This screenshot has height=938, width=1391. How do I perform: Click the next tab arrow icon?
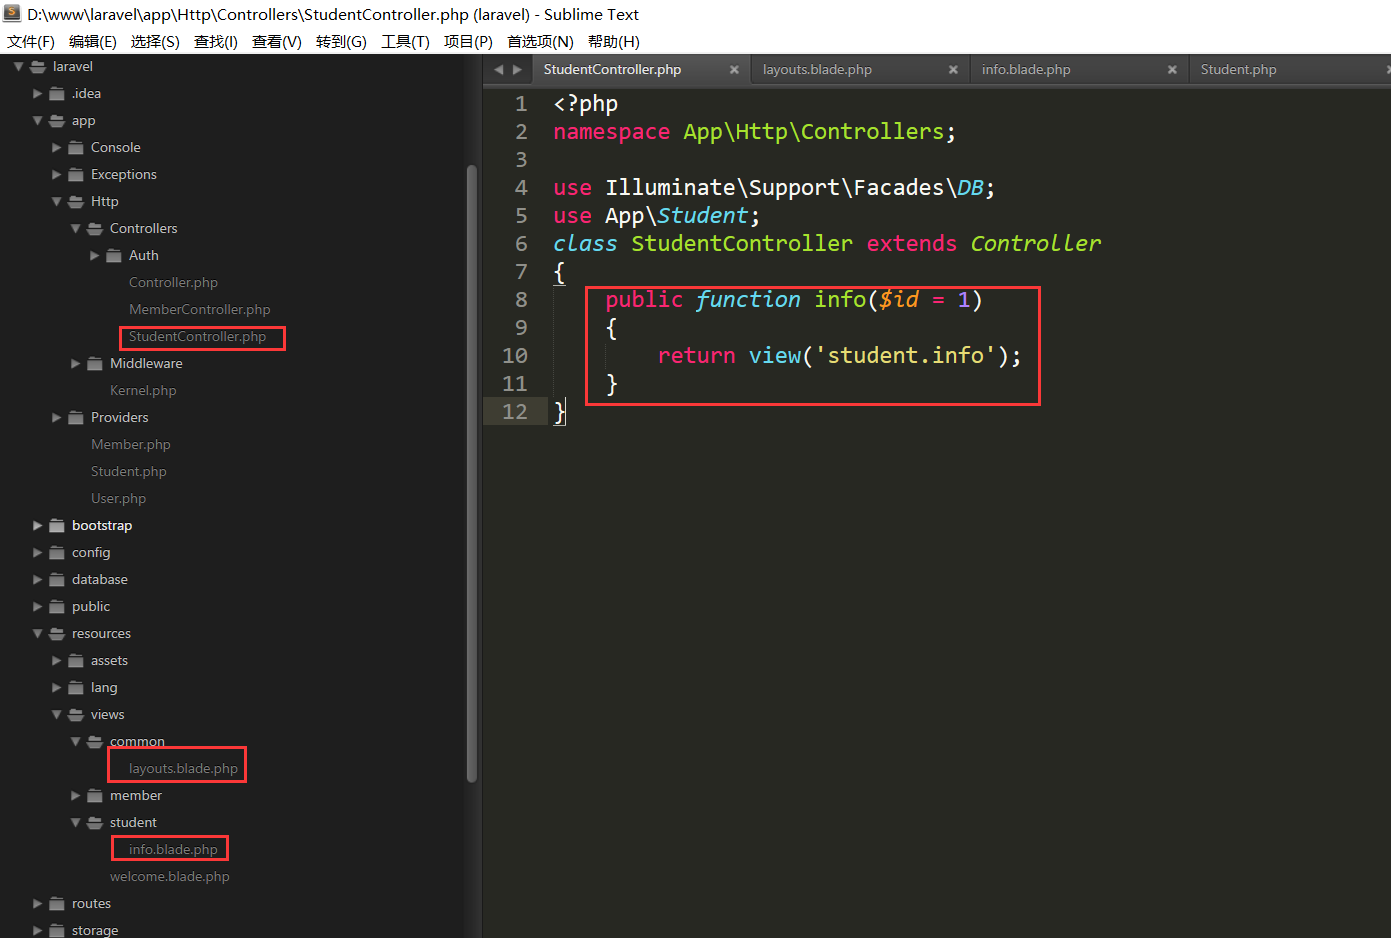(x=517, y=69)
